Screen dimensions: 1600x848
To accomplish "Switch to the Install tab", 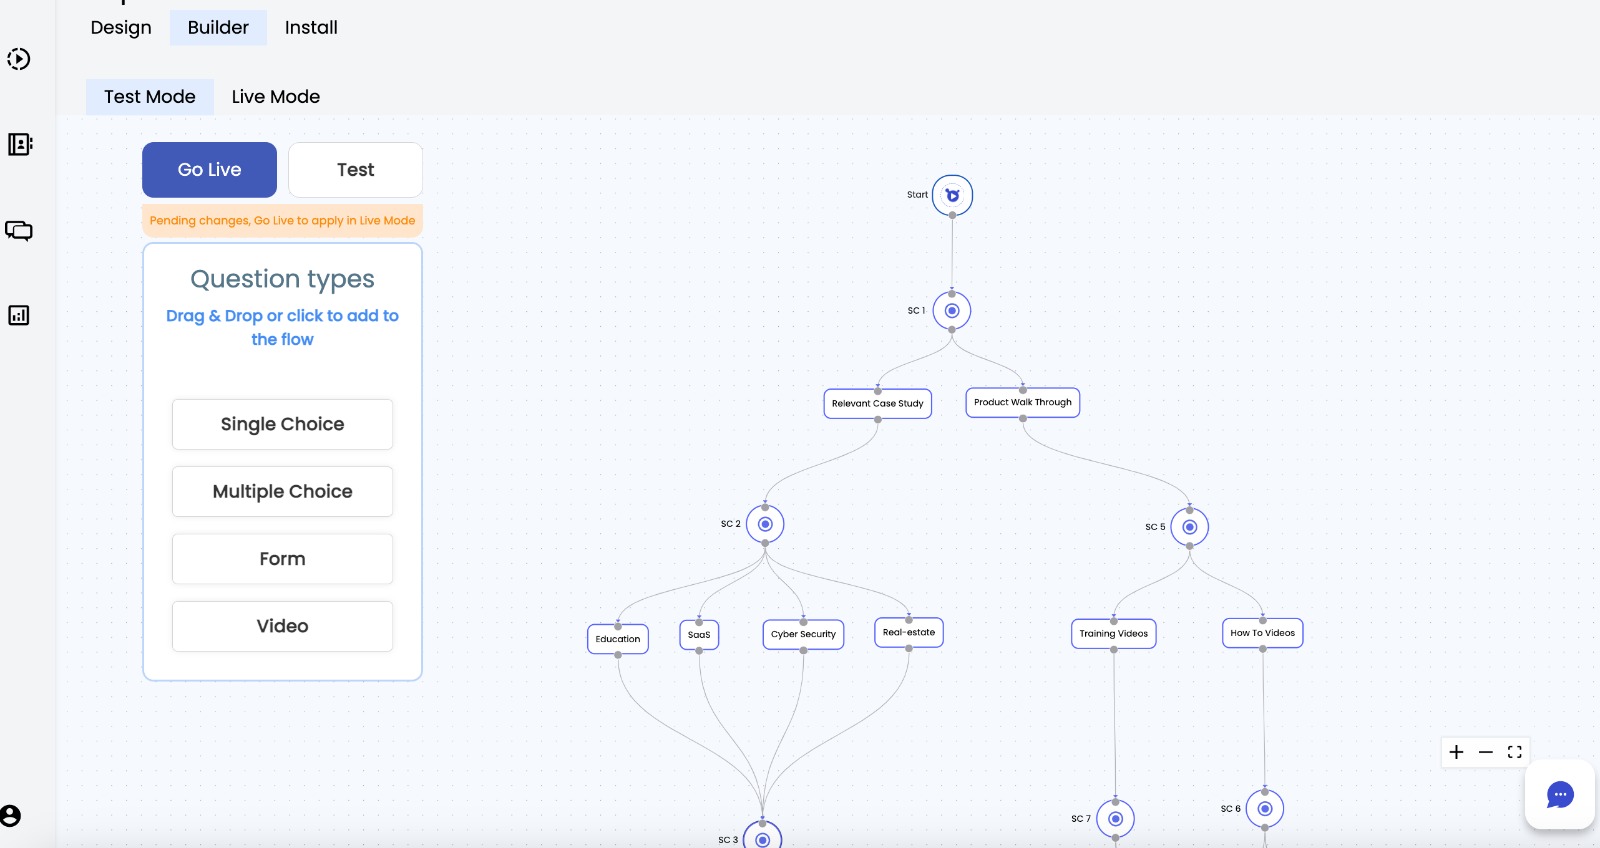I will tap(311, 28).
